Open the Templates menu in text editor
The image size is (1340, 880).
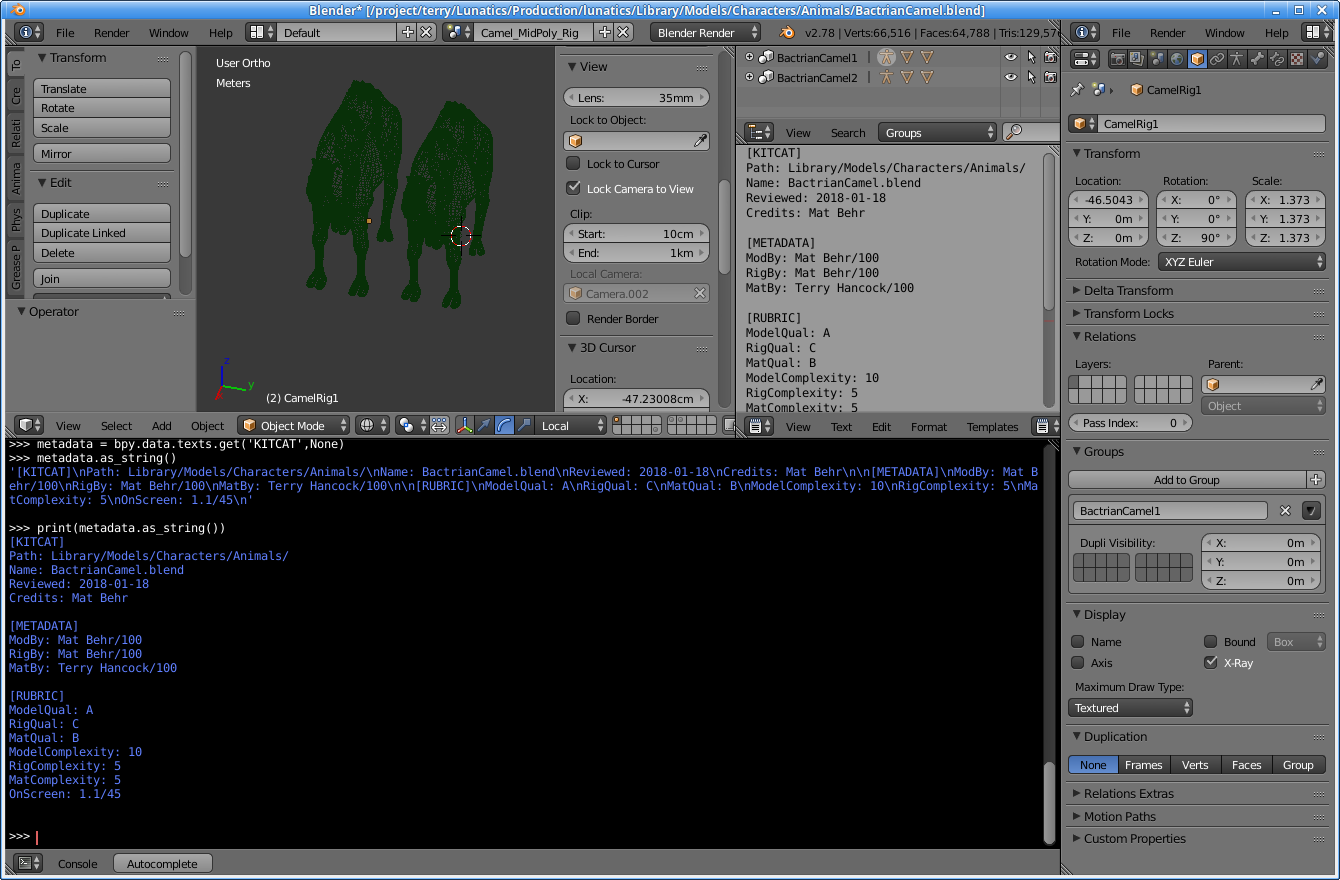tap(992, 426)
